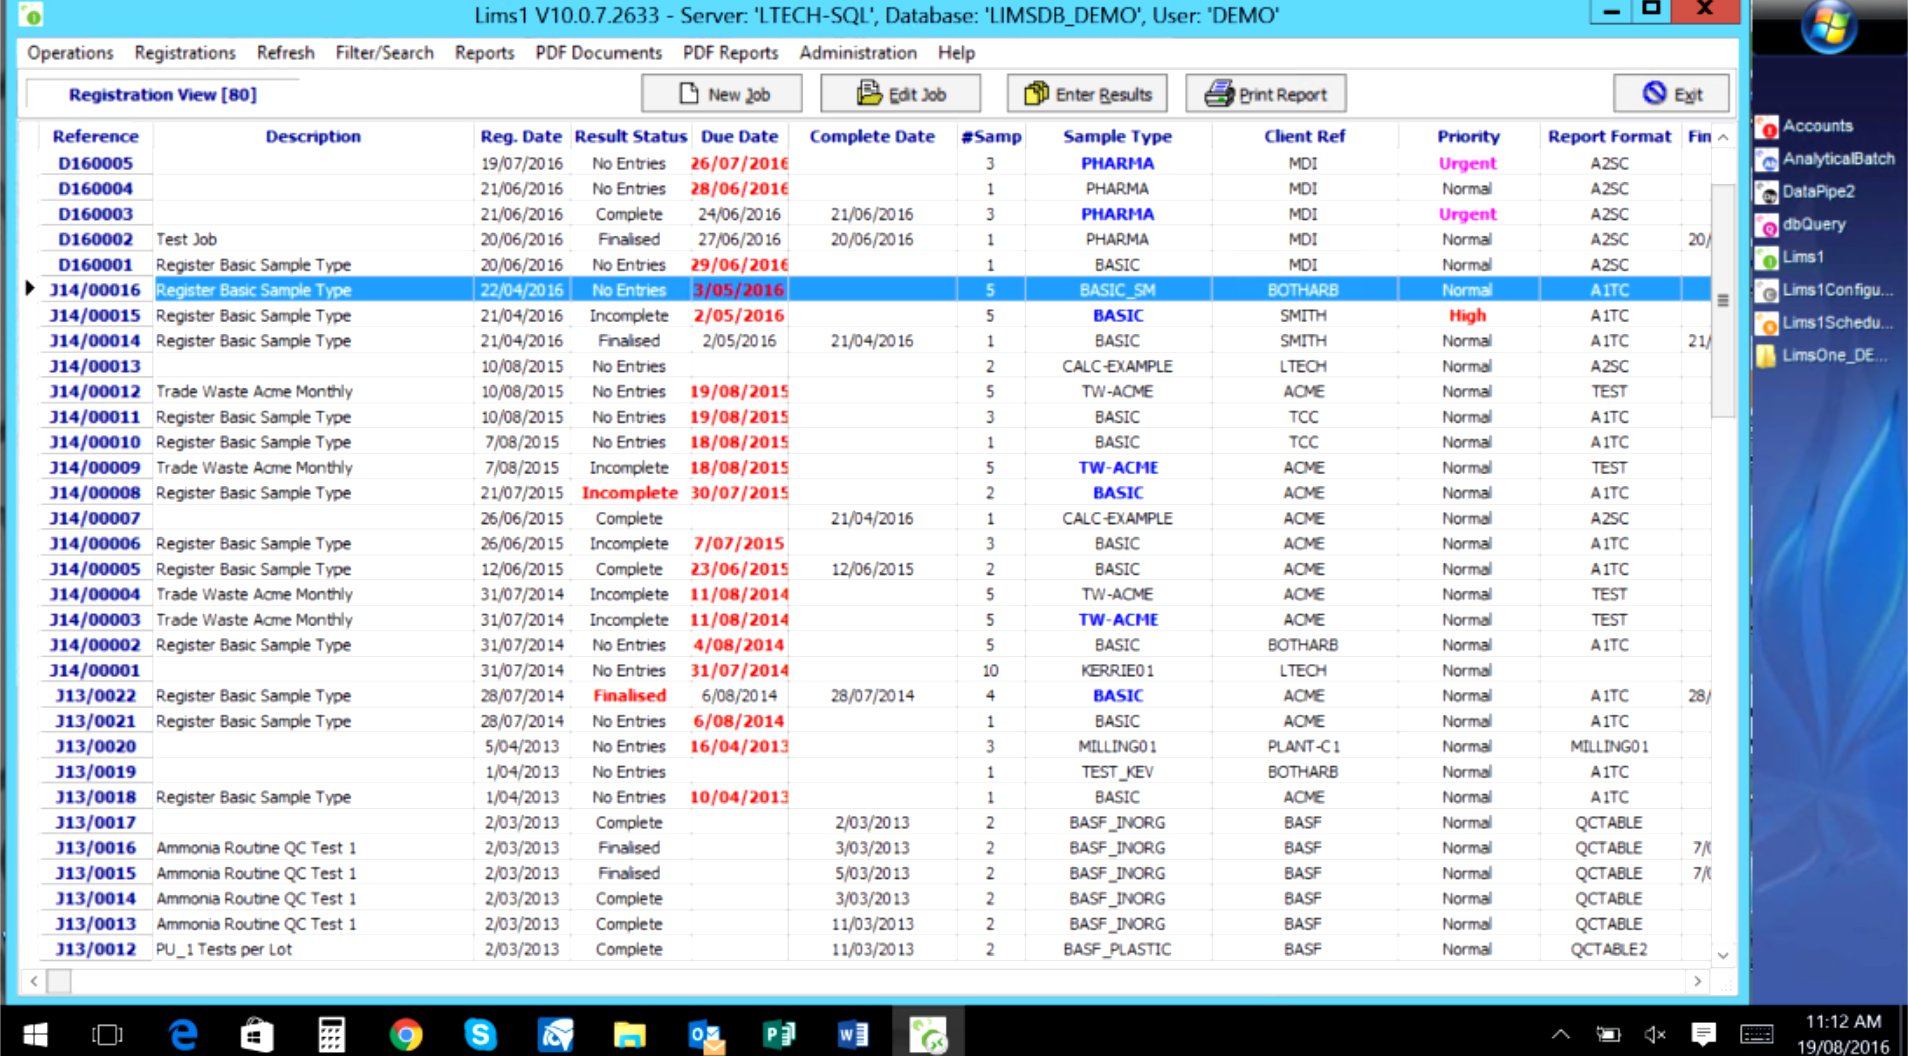Sort by the Priority column header

click(x=1468, y=136)
